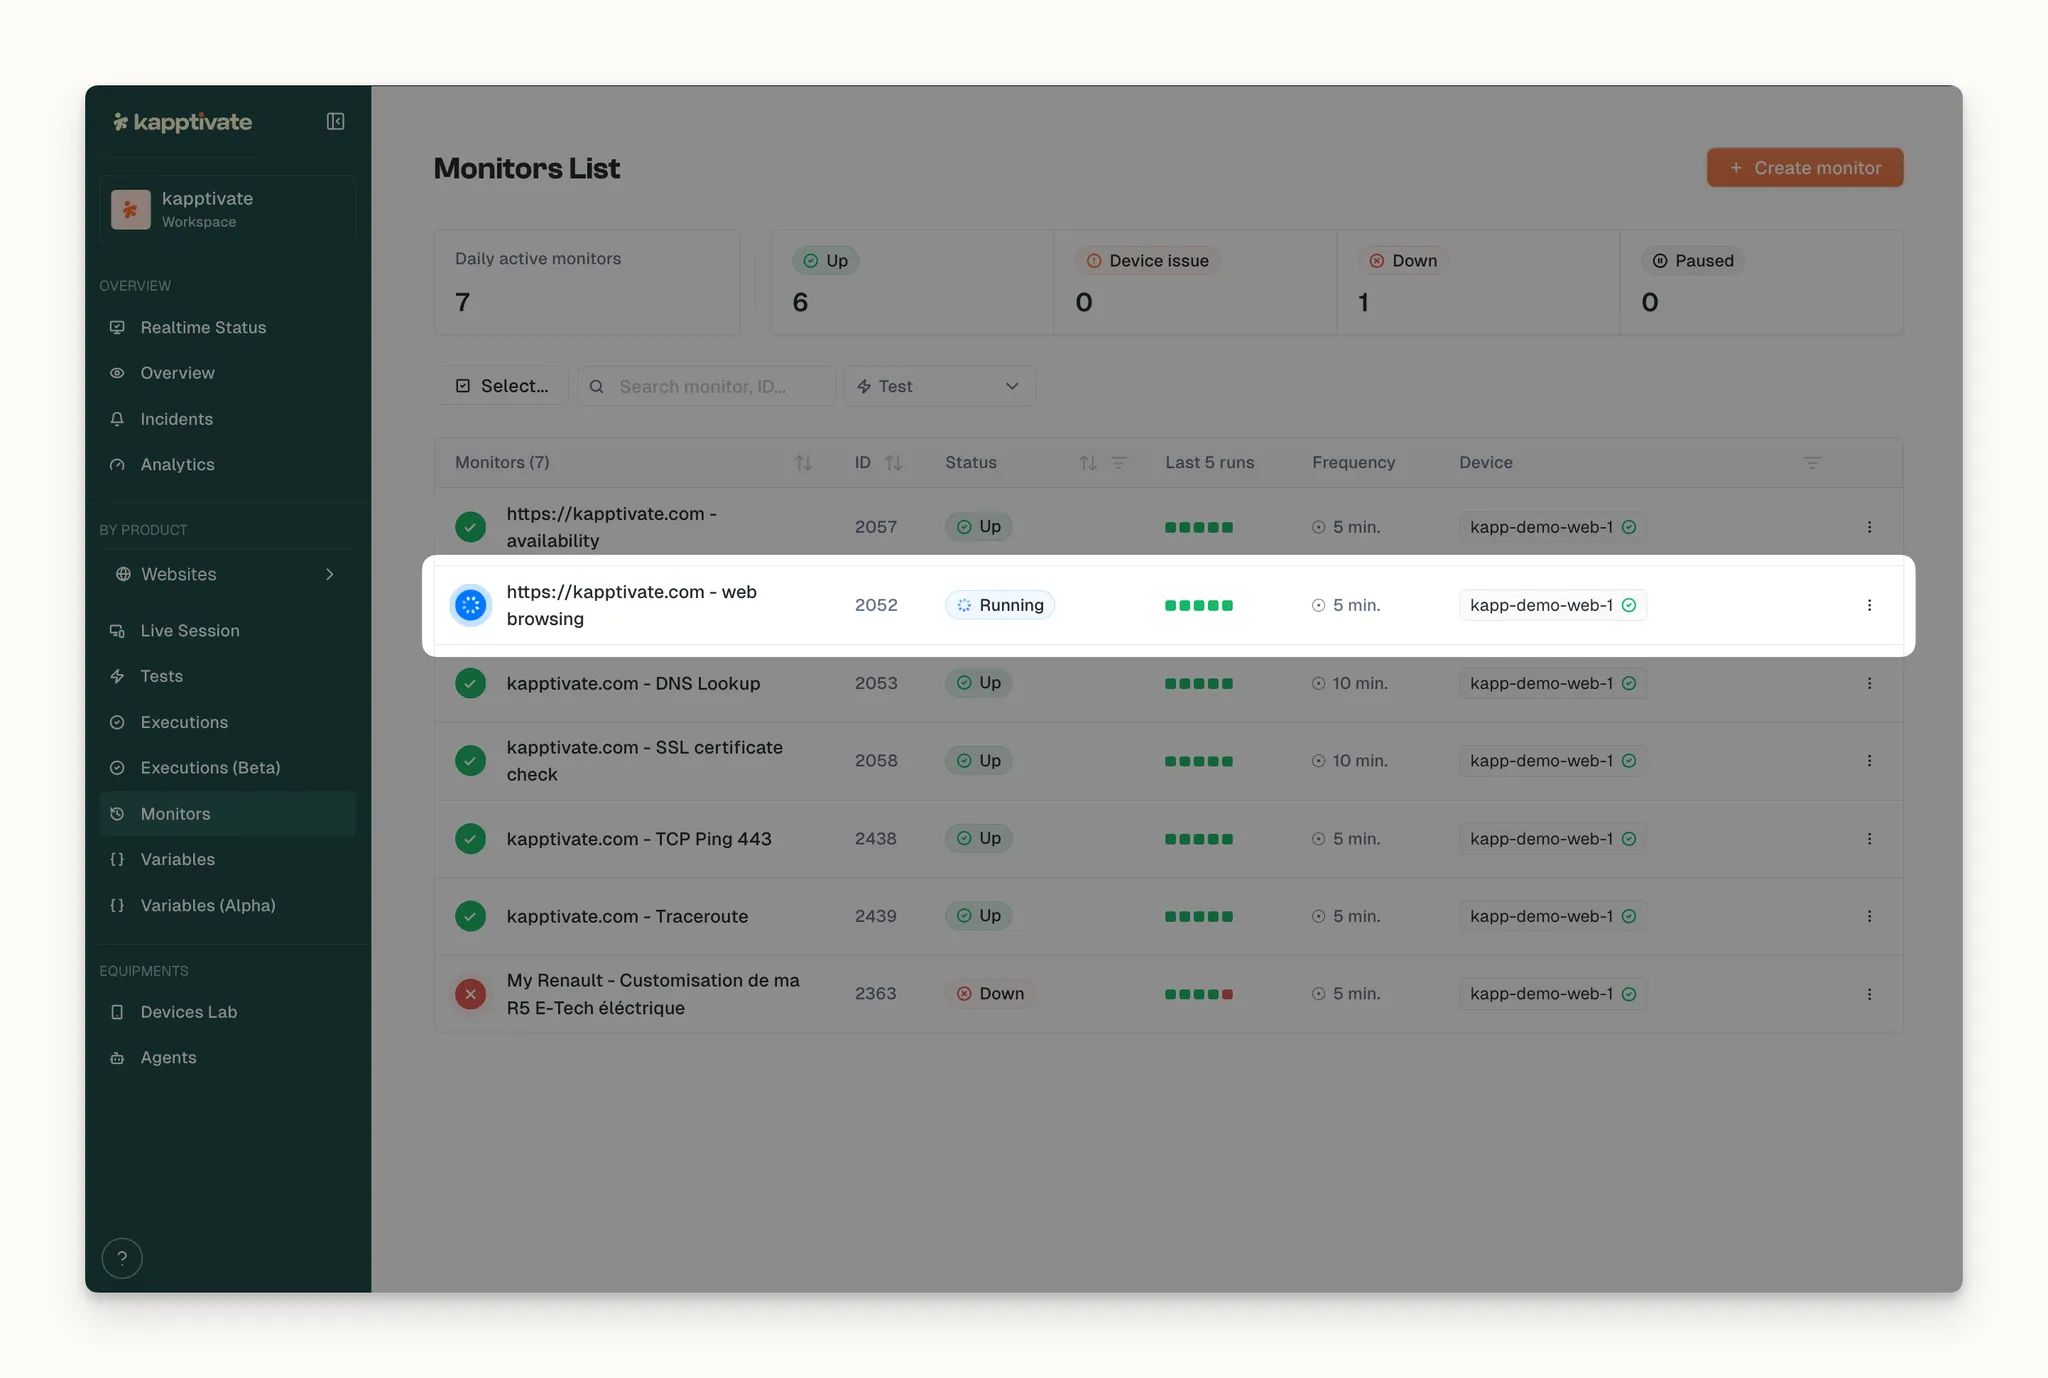Click device kapp-demo-web-1 in Traceroute row
Screen dimensions: 2048x1378
coord(1552,916)
